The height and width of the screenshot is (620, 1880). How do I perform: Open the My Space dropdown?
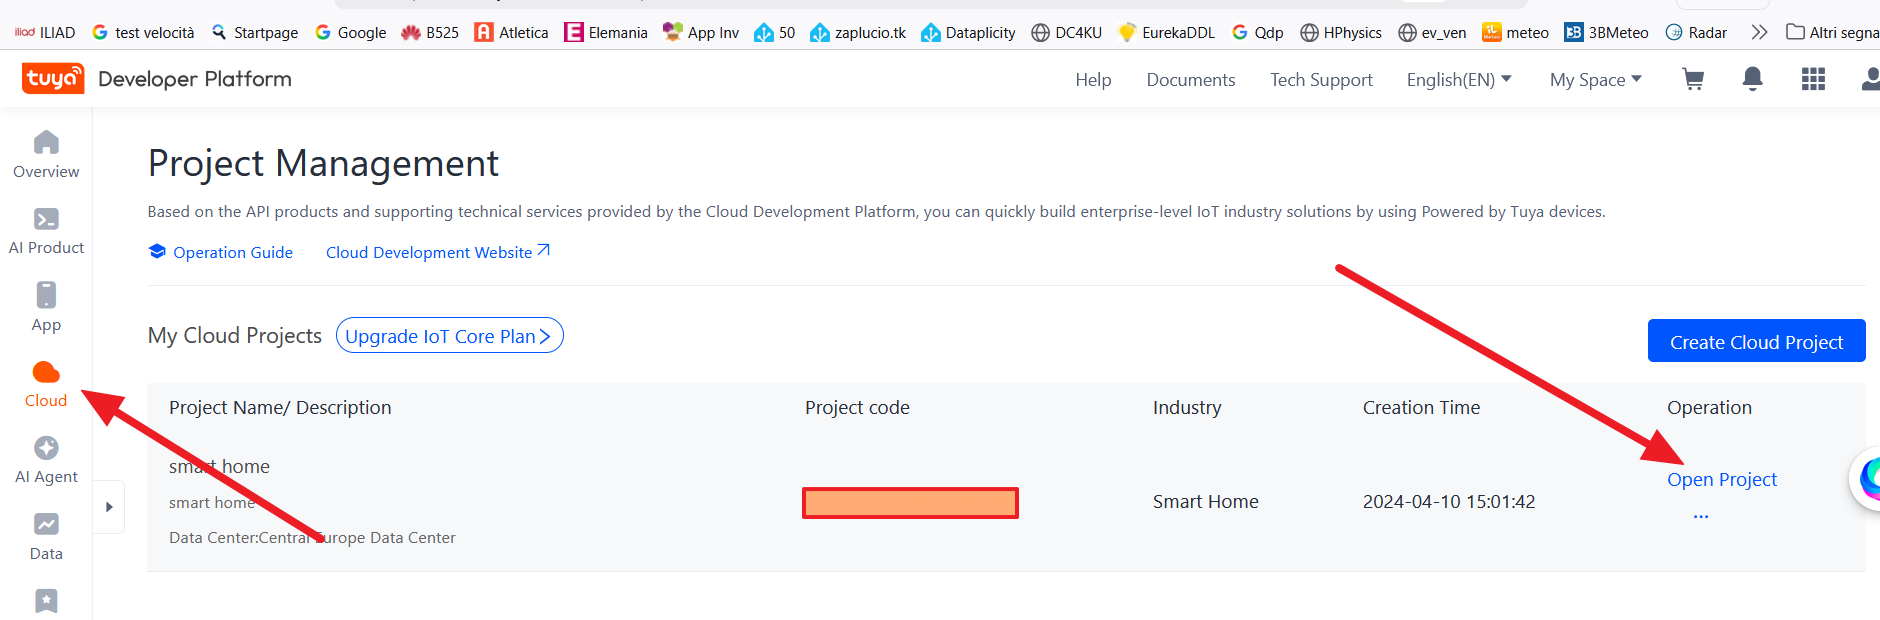[1595, 80]
